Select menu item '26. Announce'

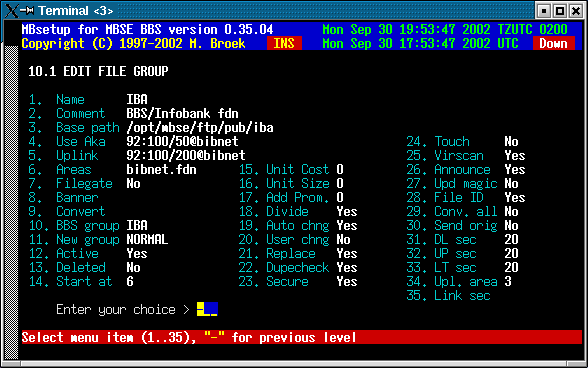pyautogui.click(x=448, y=170)
